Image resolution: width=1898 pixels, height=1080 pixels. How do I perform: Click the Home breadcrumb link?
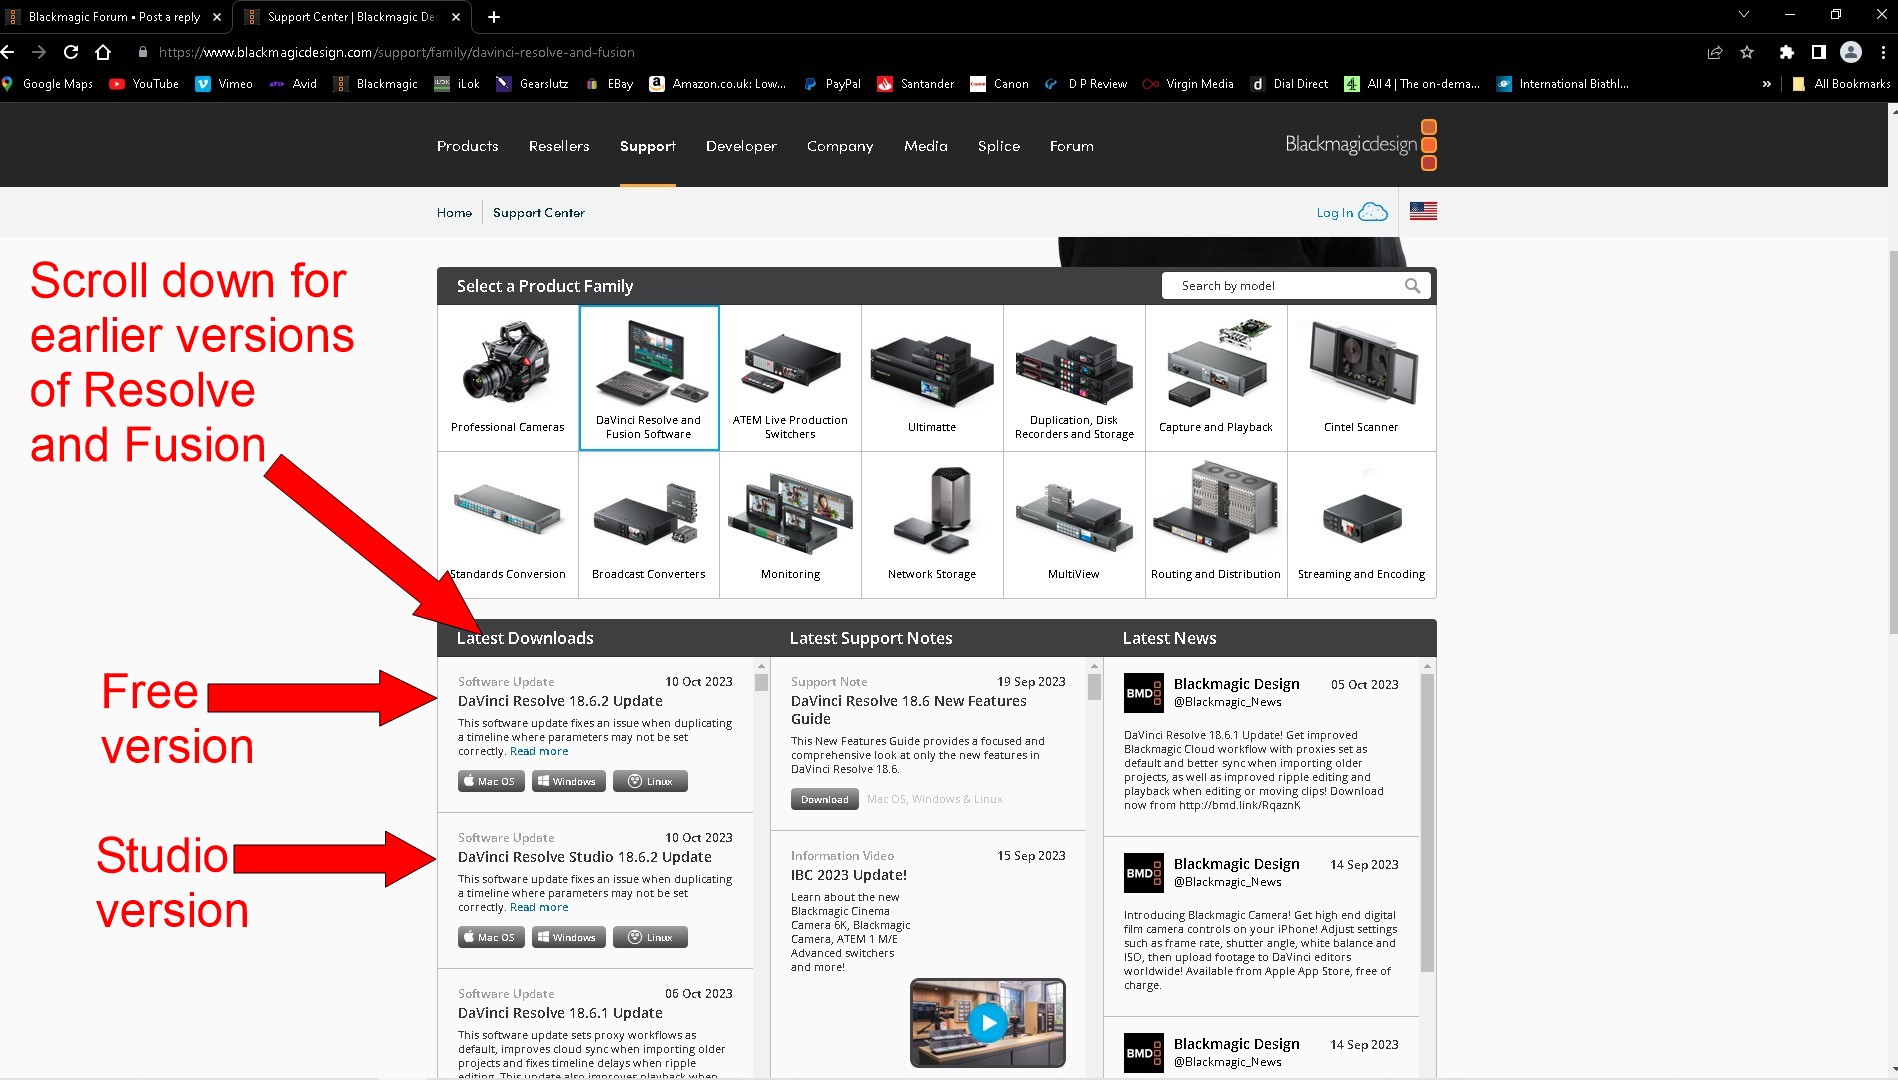[x=454, y=213]
